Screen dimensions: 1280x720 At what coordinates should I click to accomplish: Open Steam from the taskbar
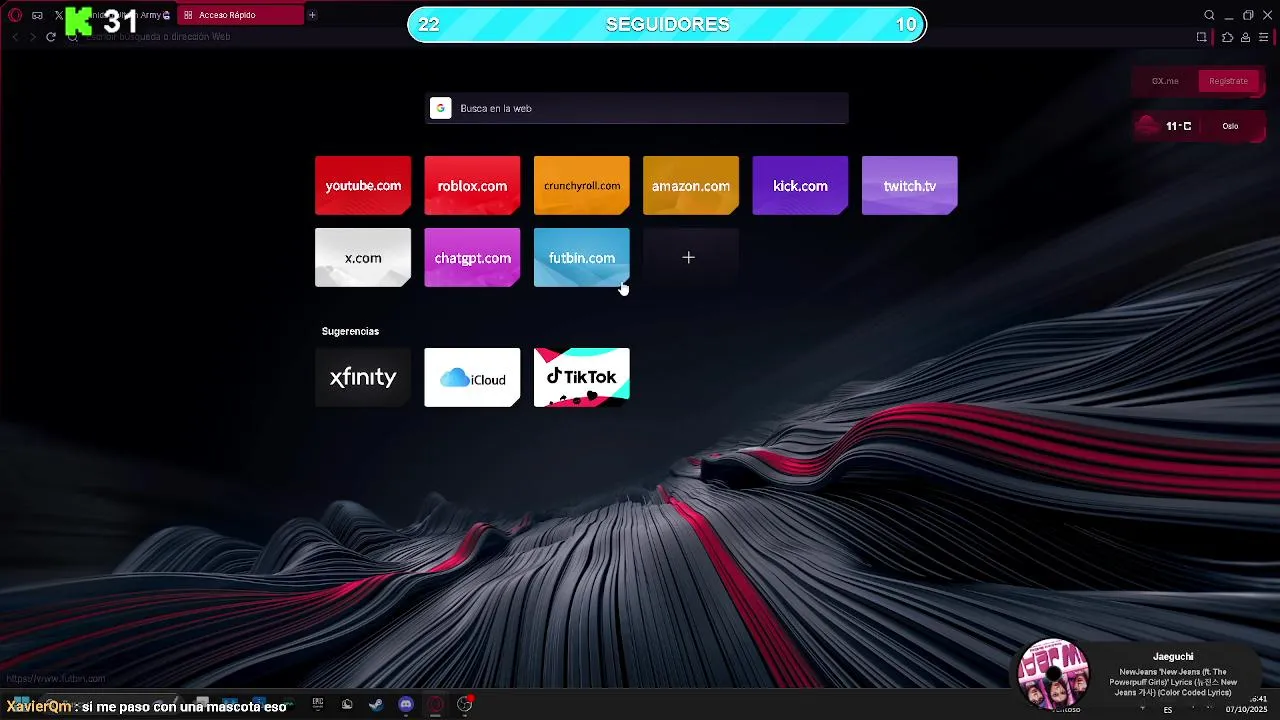tap(376, 704)
